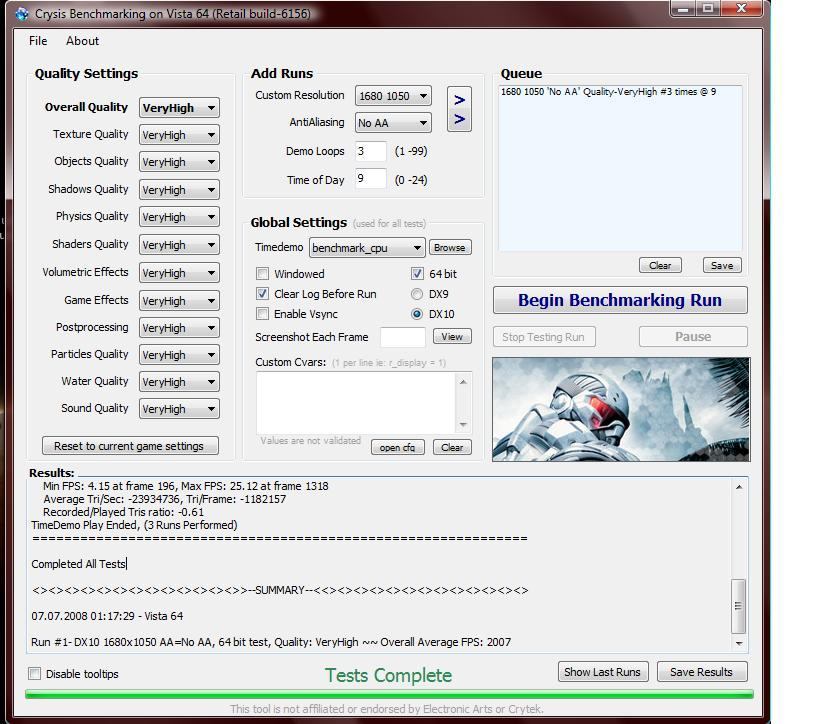This screenshot has width=840, height=724.
Task: Expand the Water Quality dropdown
Action: click(x=179, y=382)
